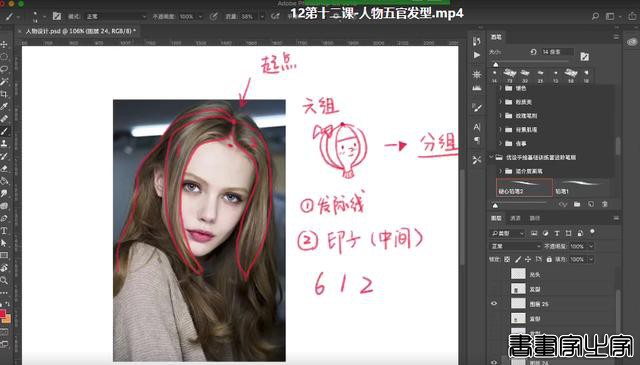Select the Brush tool in the toolbar

click(4, 131)
